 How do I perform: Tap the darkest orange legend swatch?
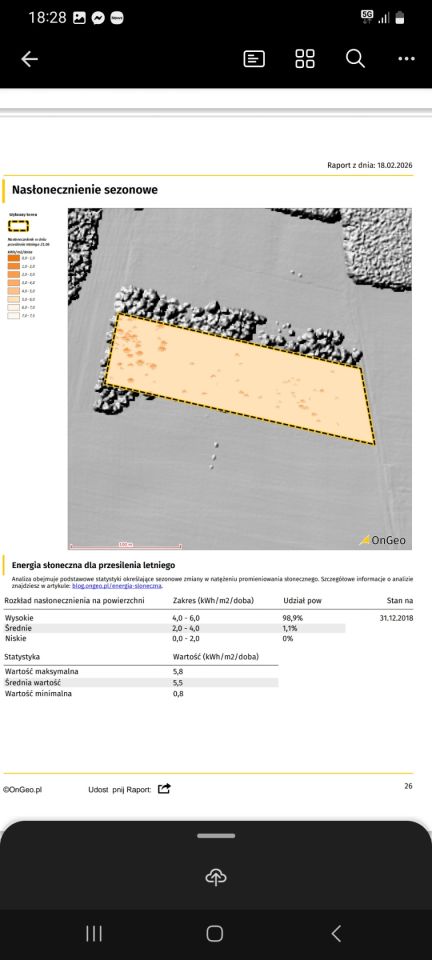pyautogui.click(x=14, y=259)
